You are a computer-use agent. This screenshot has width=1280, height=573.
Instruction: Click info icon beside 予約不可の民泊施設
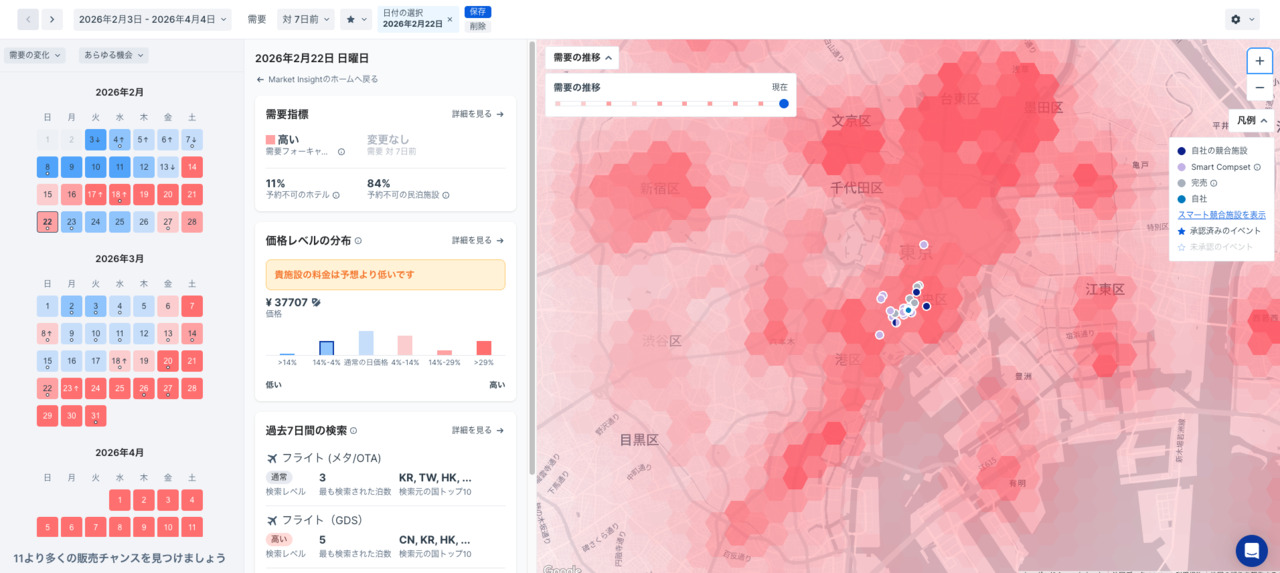[446, 195]
